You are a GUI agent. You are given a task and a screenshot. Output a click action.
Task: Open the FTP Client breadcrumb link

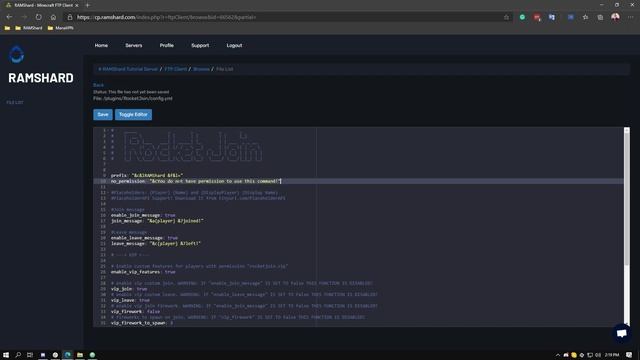point(176,69)
